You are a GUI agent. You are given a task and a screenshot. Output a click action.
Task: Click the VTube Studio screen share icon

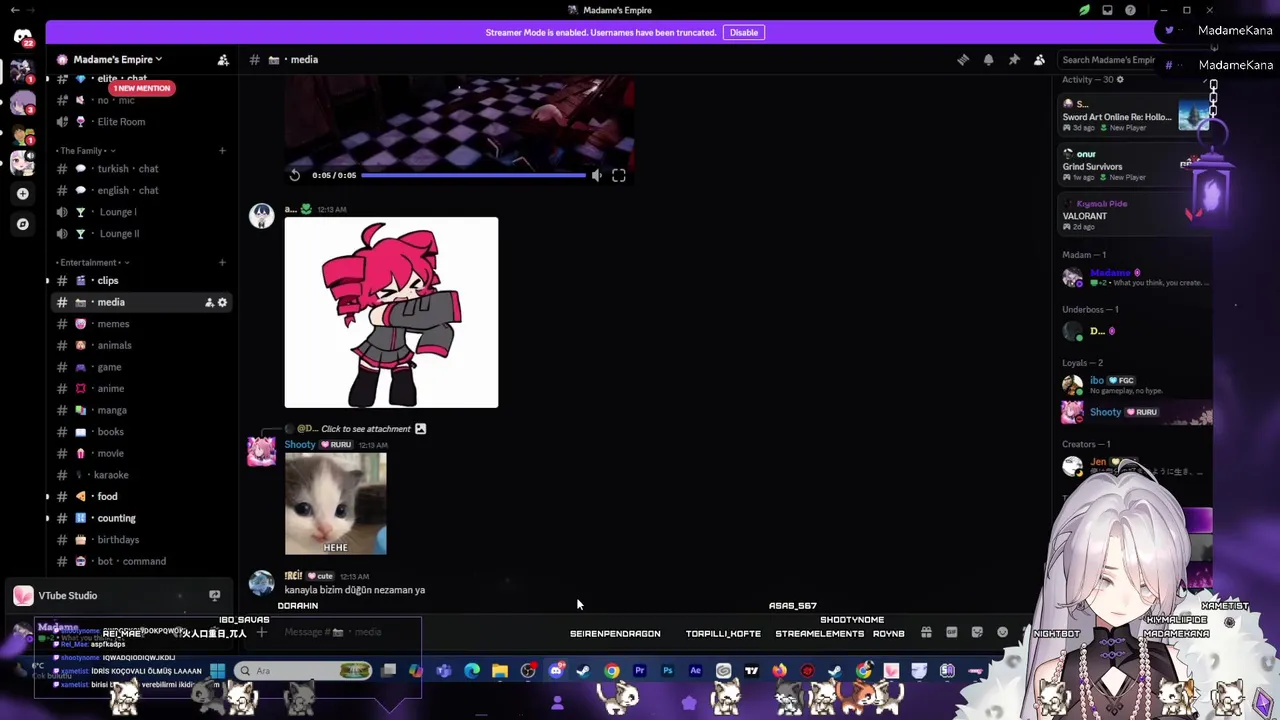pyautogui.click(x=214, y=595)
